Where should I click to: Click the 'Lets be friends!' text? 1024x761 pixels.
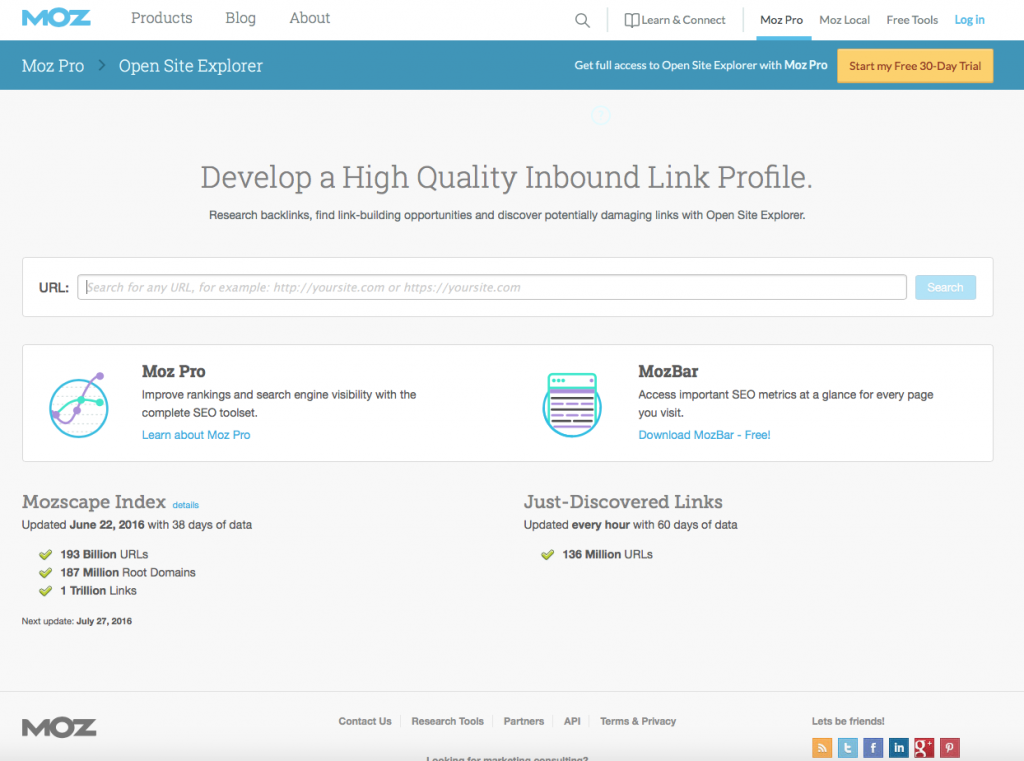(x=848, y=721)
